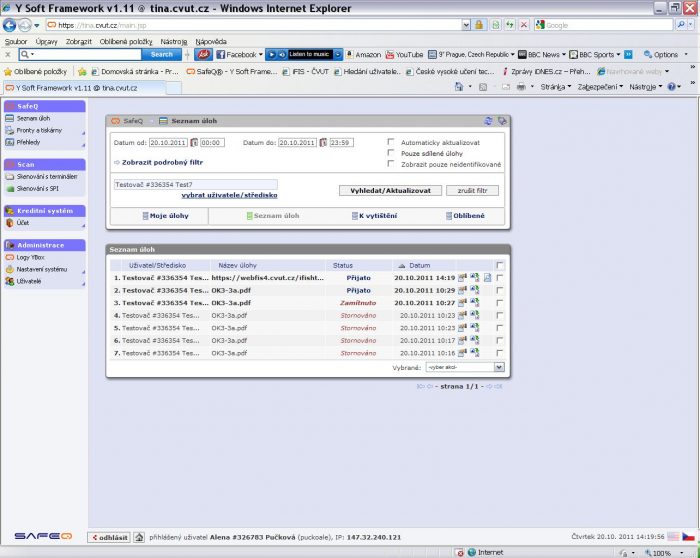The height and width of the screenshot is (558, 700).
Task: Click Vyhledat/Aktualizovat button
Action: pyautogui.click(x=390, y=191)
